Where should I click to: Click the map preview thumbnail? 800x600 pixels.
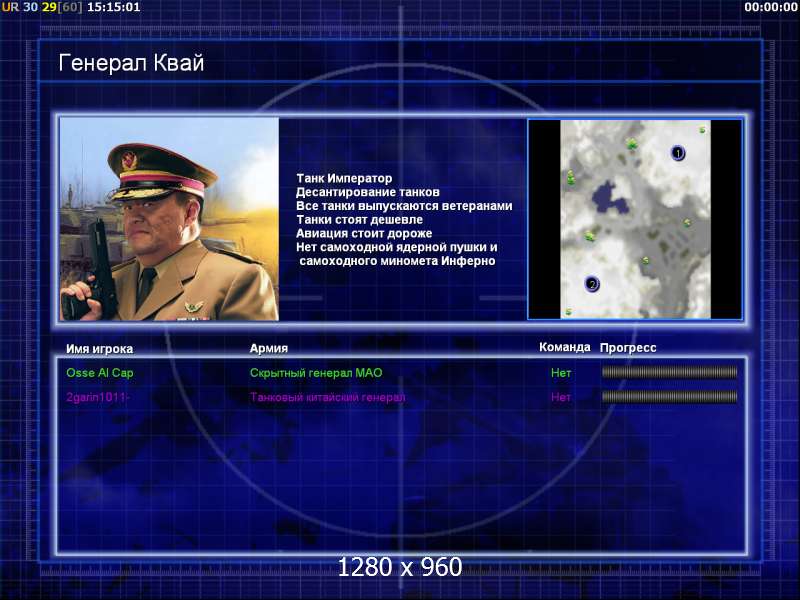(x=635, y=219)
